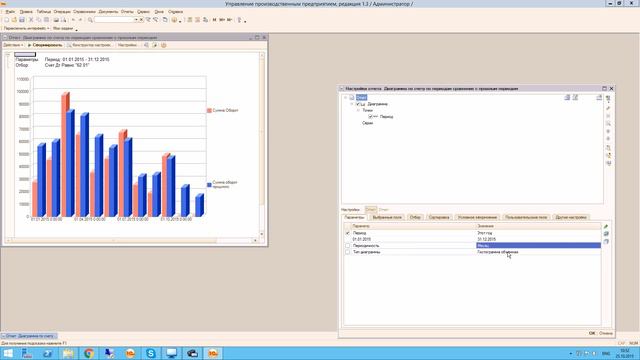Select the Точки tree item
The width and height of the screenshot is (640, 360).
click(367, 110)
